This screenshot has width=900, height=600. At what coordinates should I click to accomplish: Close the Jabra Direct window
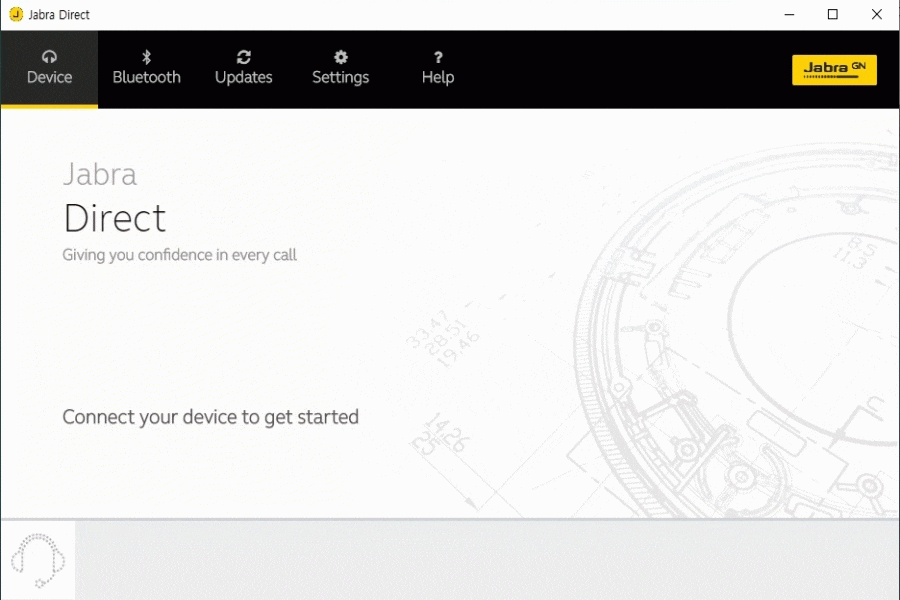[876, 14]
